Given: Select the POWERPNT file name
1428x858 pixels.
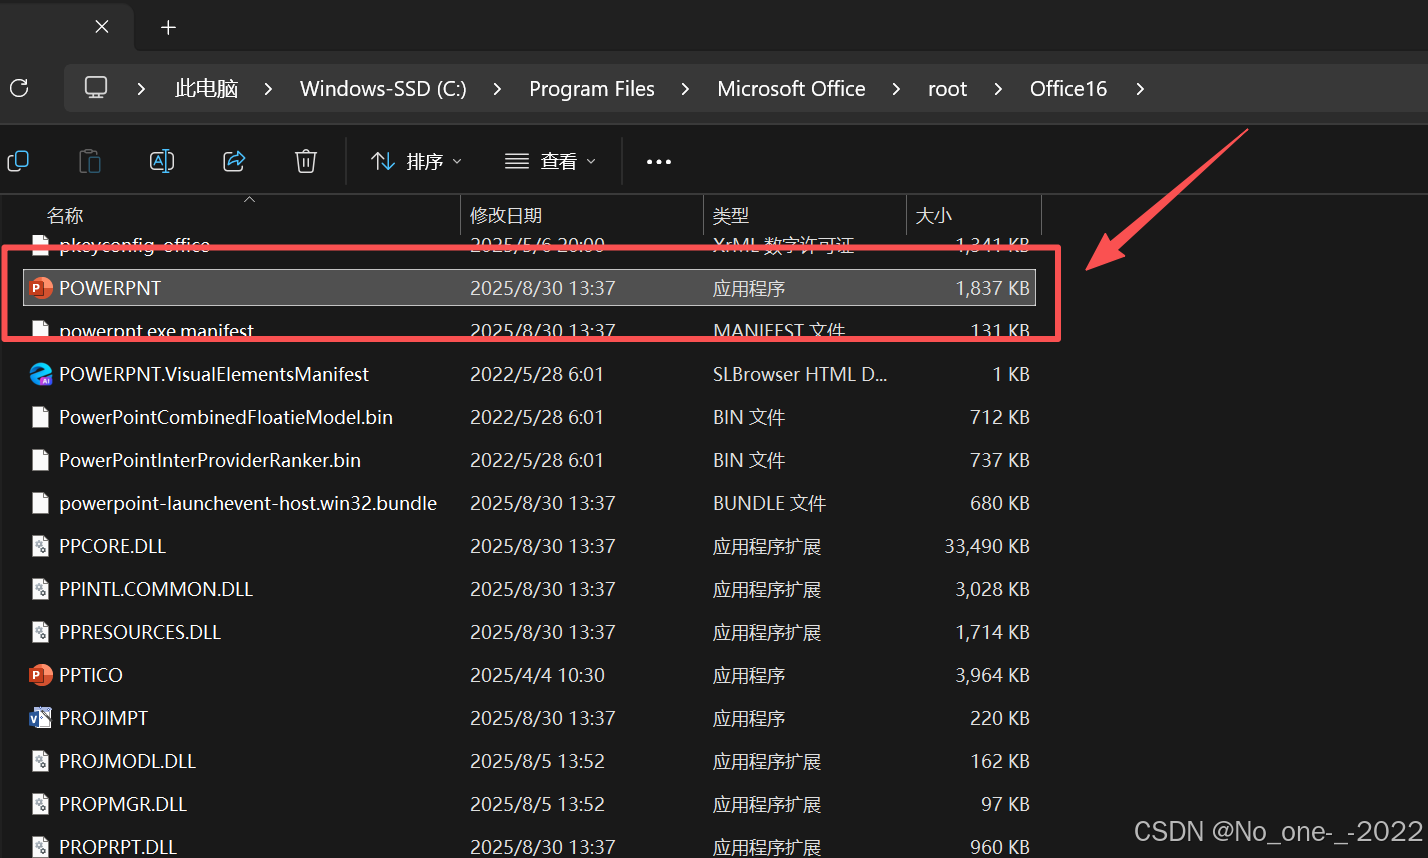Looking at the screenshot, I should (110, 288).
